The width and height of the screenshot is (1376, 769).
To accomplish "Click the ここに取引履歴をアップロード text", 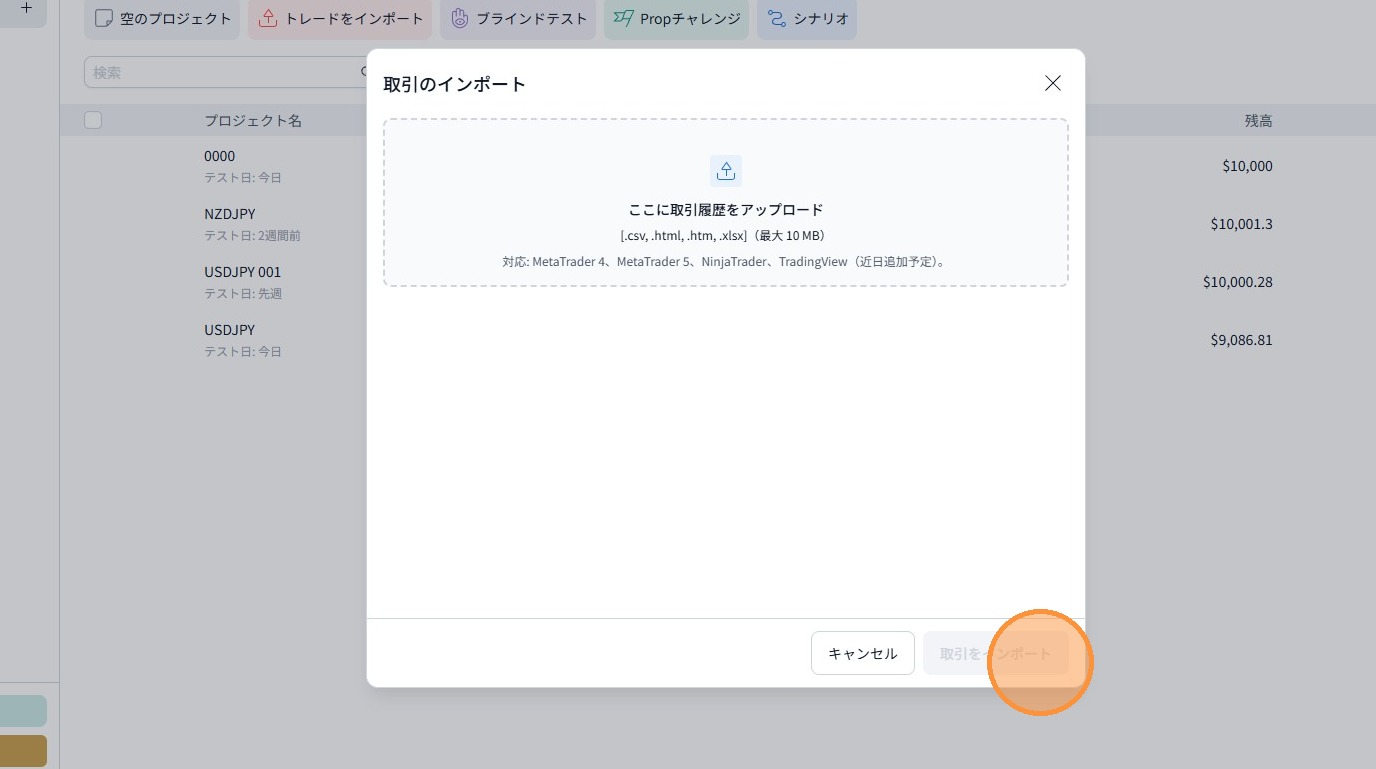I will point(726,210).
